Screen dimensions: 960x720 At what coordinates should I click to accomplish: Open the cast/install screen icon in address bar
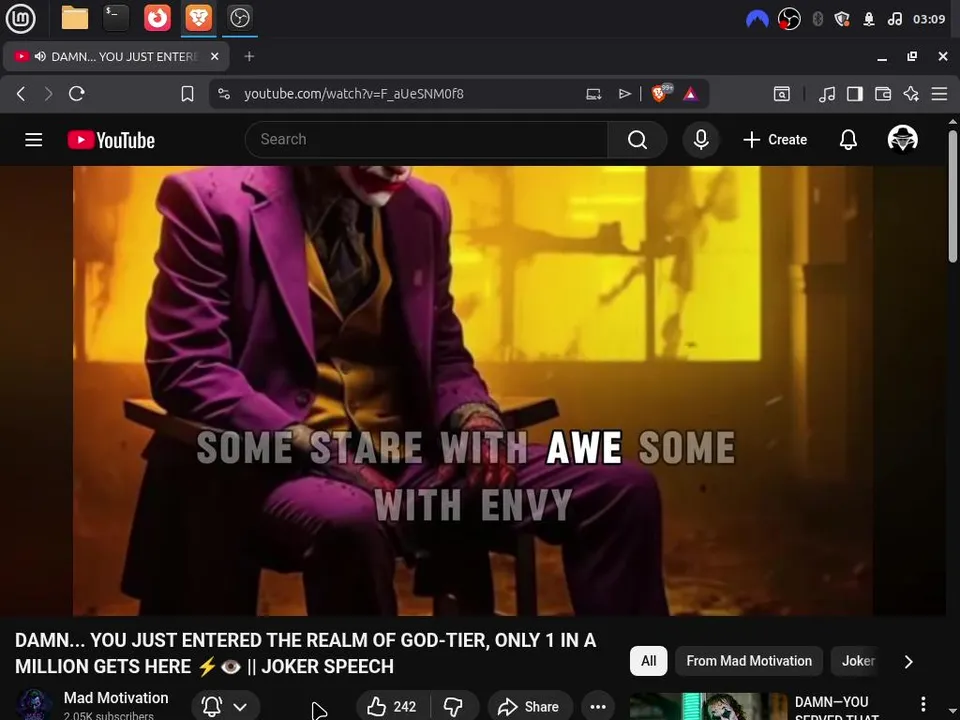pyautogui.click(x=593, y=94)
